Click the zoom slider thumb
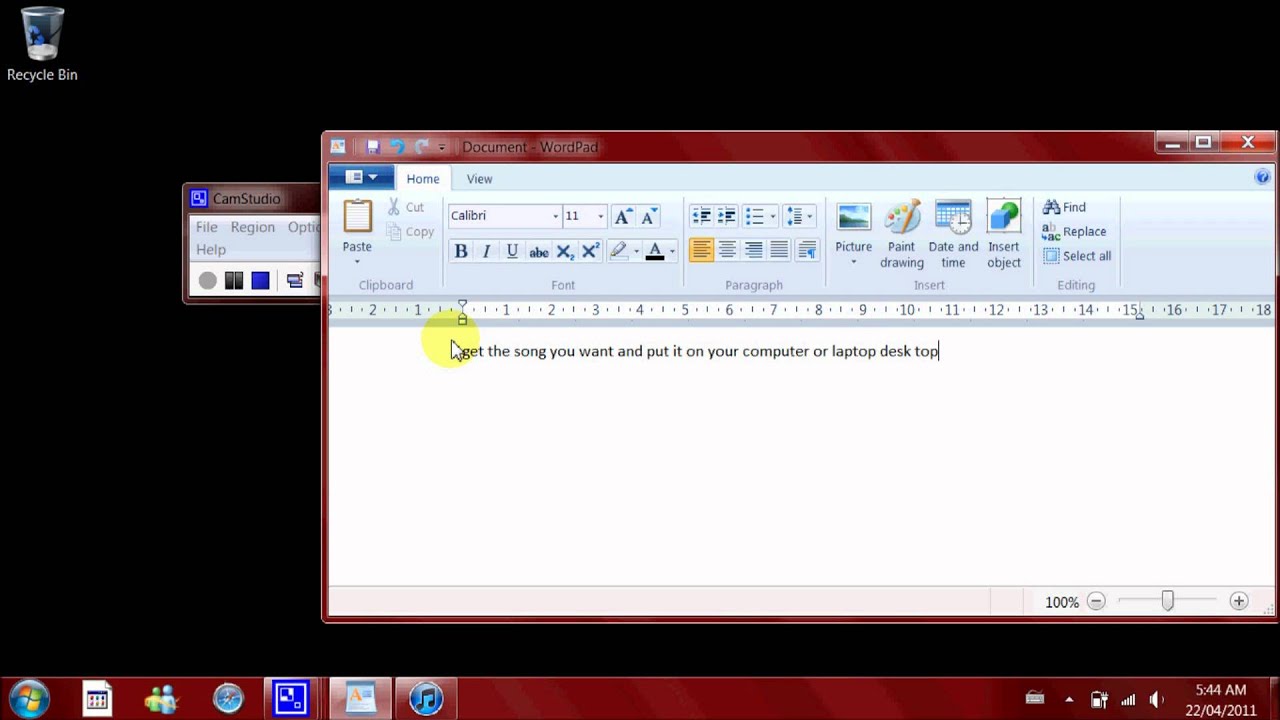This screenshot has height=720, width=1280. [1167, 601]
